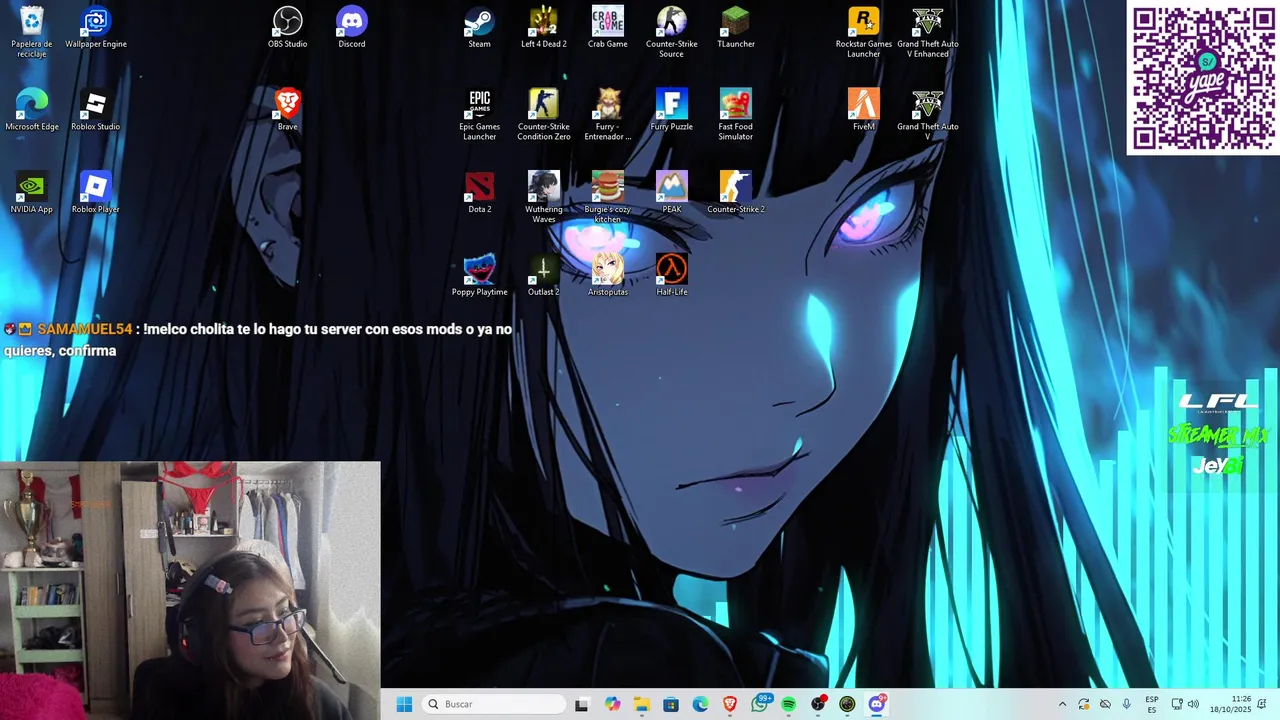The width and height of the screenshot is (1280, 720).
Task: Open OBS Studio desktop shortcut
Action: pyautogui.click(x=288, y=27)
